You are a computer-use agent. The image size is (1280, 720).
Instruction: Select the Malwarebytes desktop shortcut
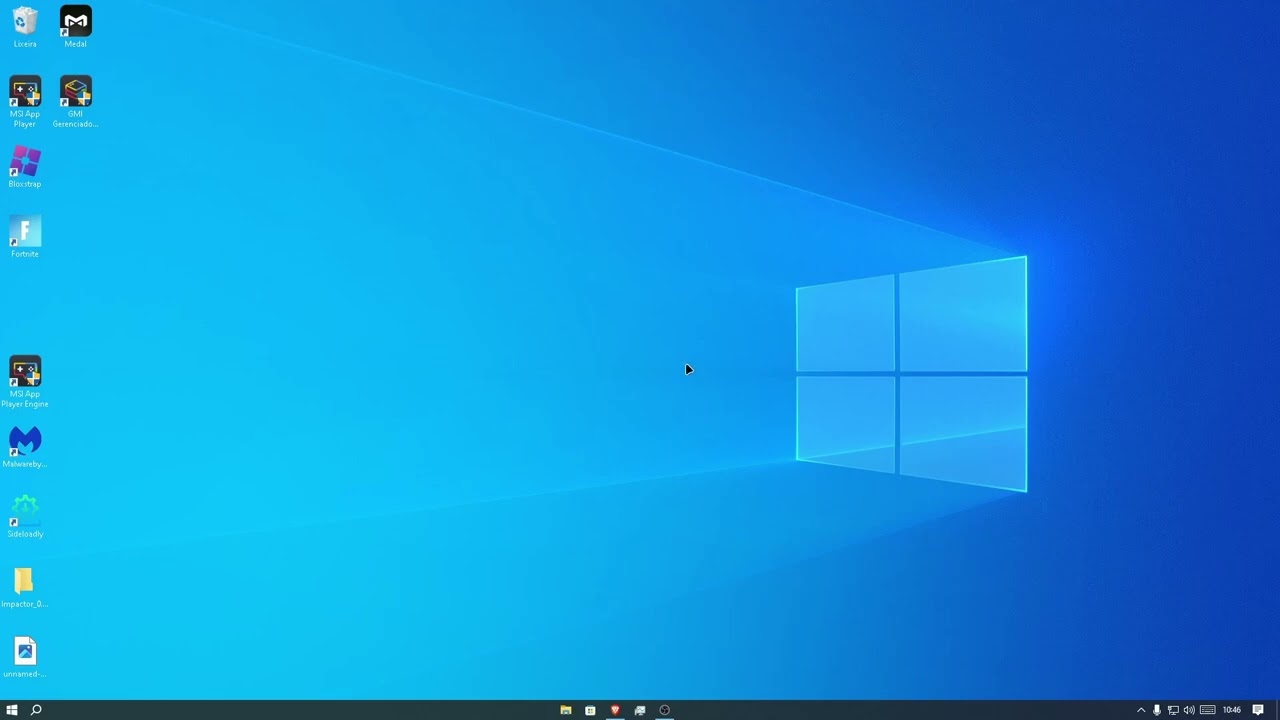(x=25, y=447)
